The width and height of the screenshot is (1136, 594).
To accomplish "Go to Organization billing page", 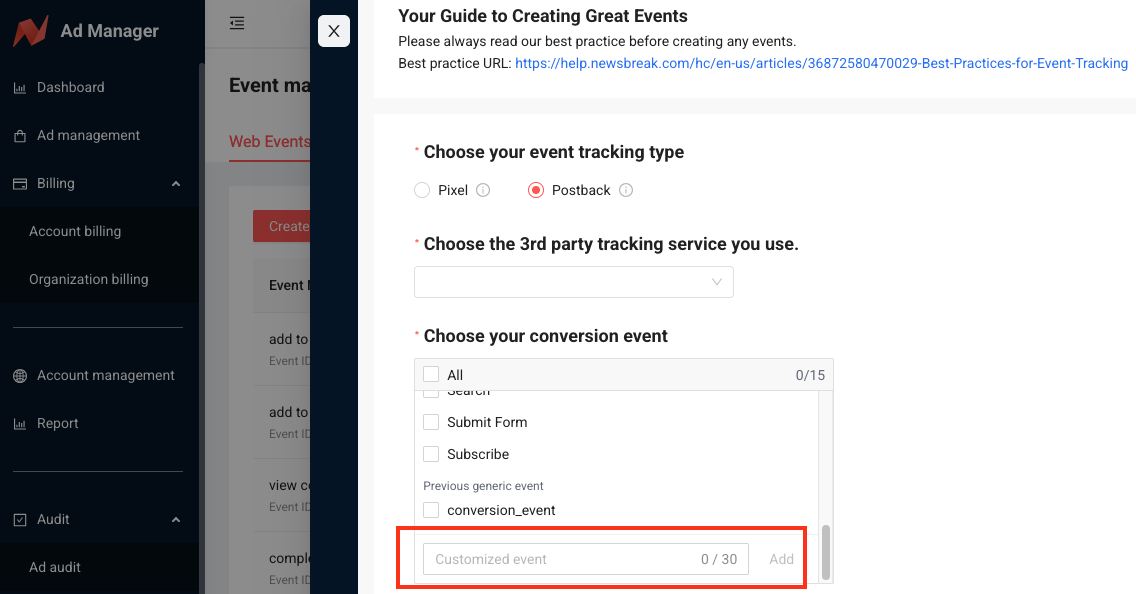I will (x=88, y=279).
